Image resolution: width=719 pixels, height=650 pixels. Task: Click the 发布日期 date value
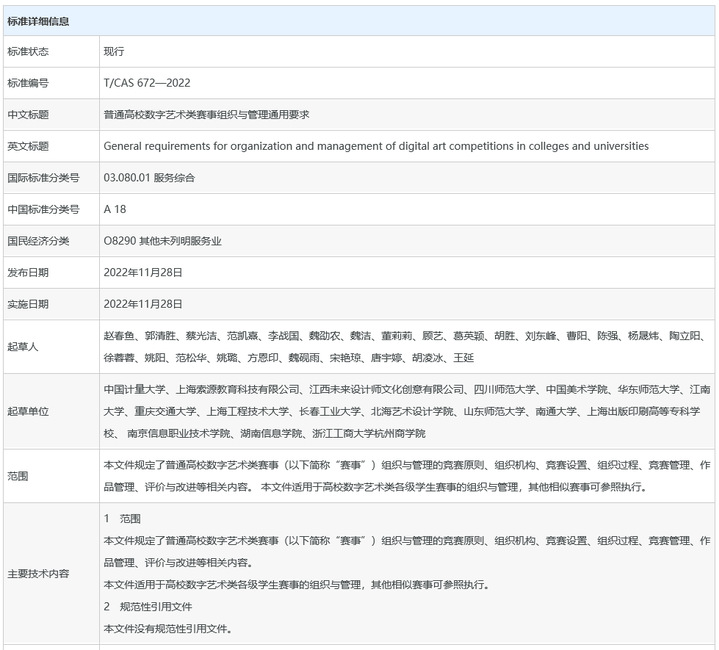tap(143, 272)
